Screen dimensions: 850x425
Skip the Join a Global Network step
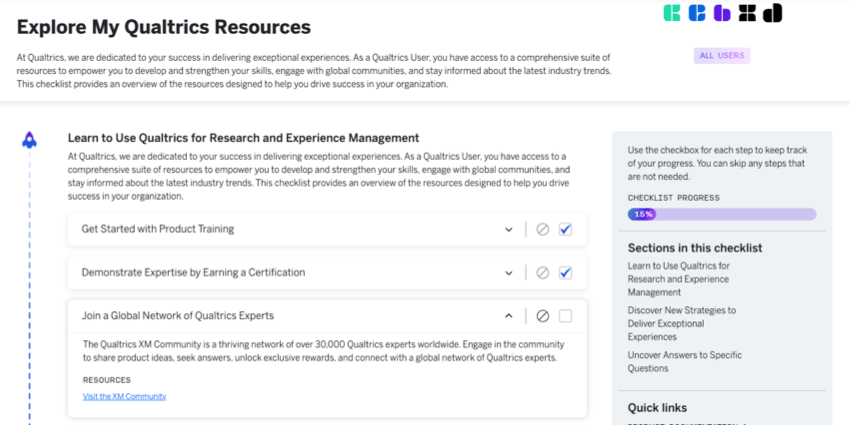[542, 316]
